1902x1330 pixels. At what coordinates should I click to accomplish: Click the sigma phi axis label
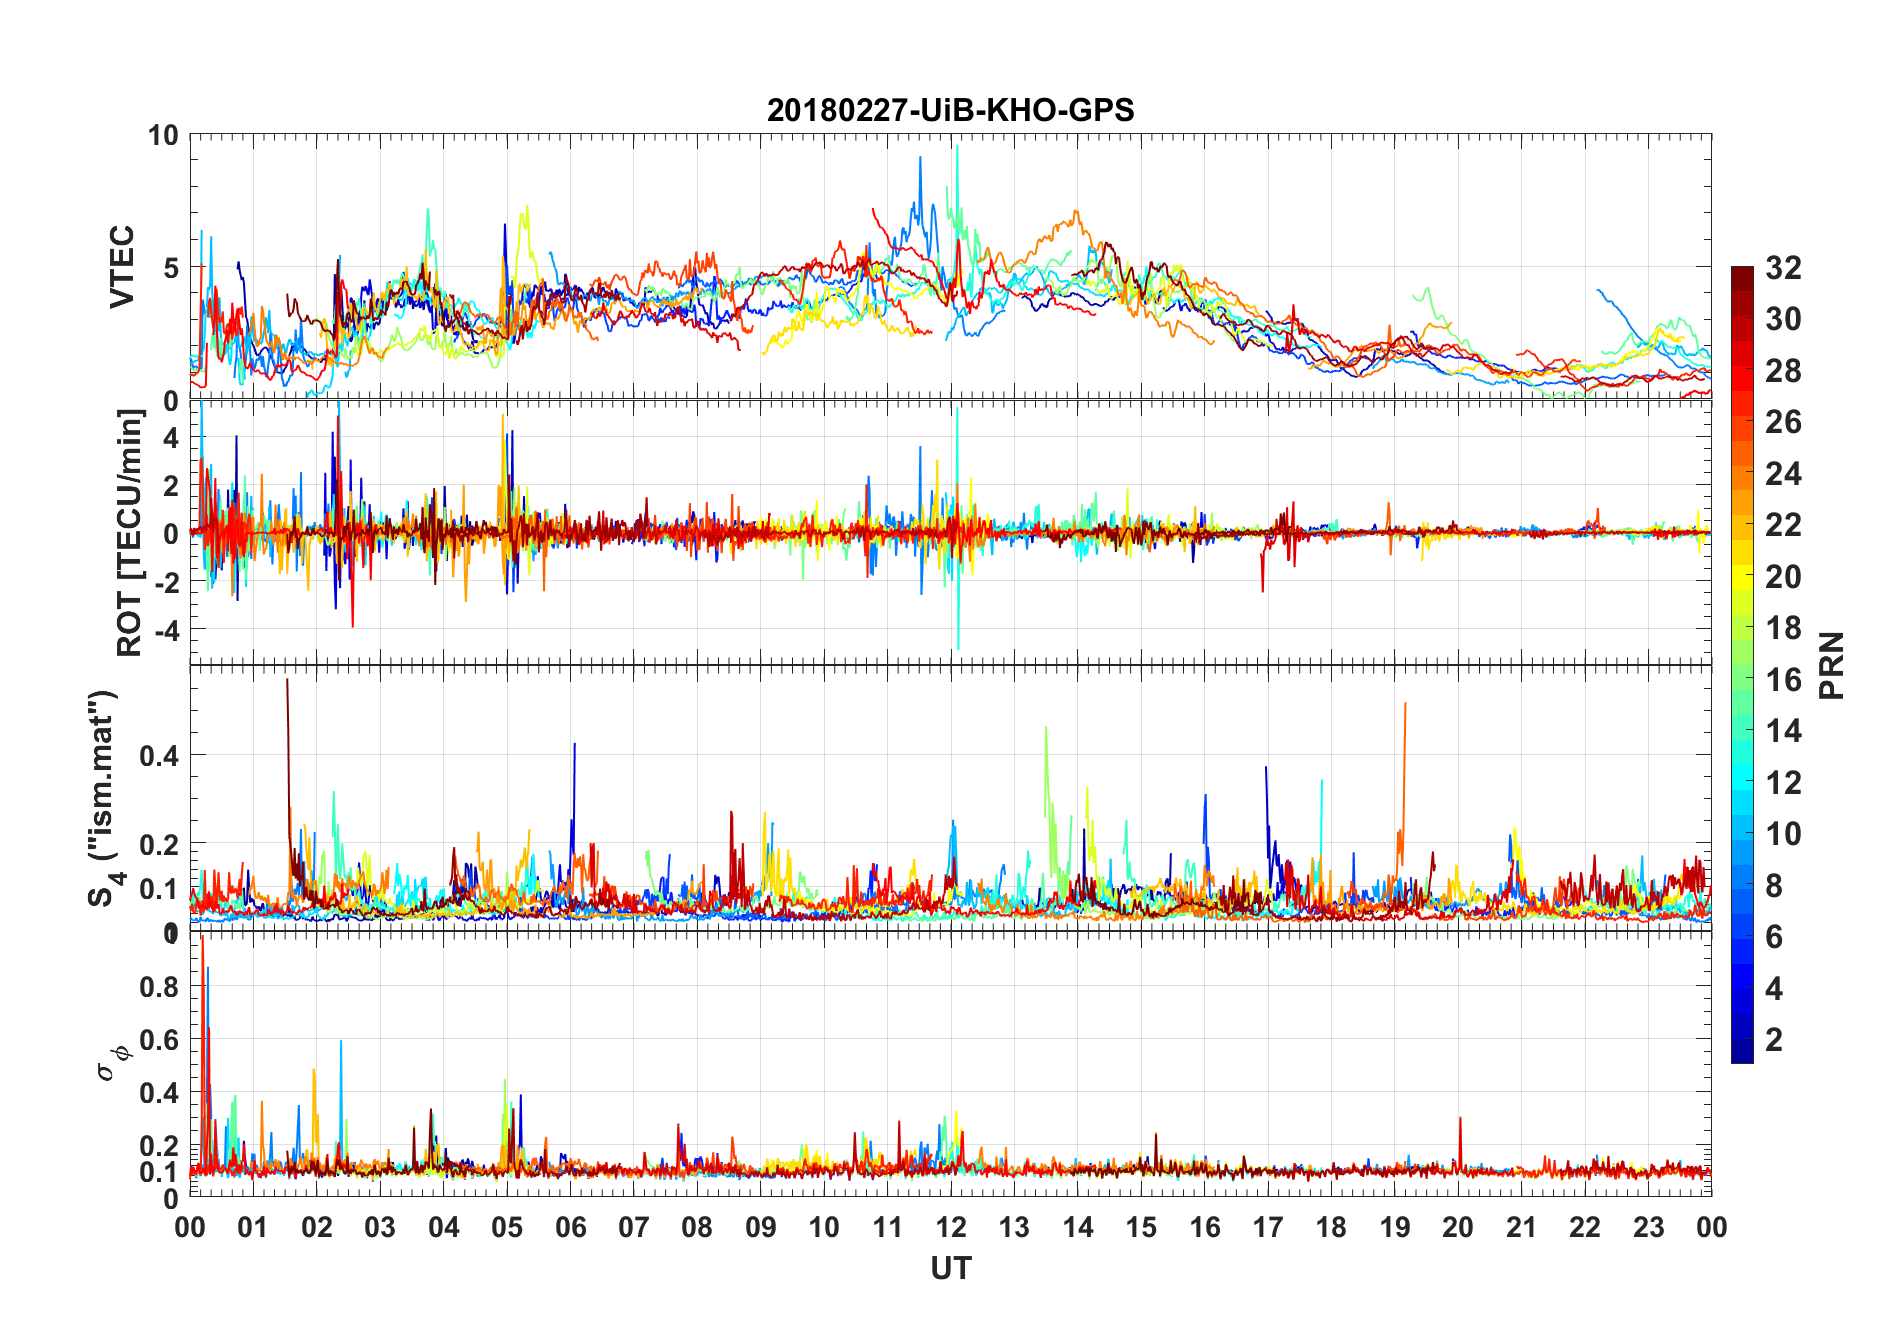tap(112, 1063)
